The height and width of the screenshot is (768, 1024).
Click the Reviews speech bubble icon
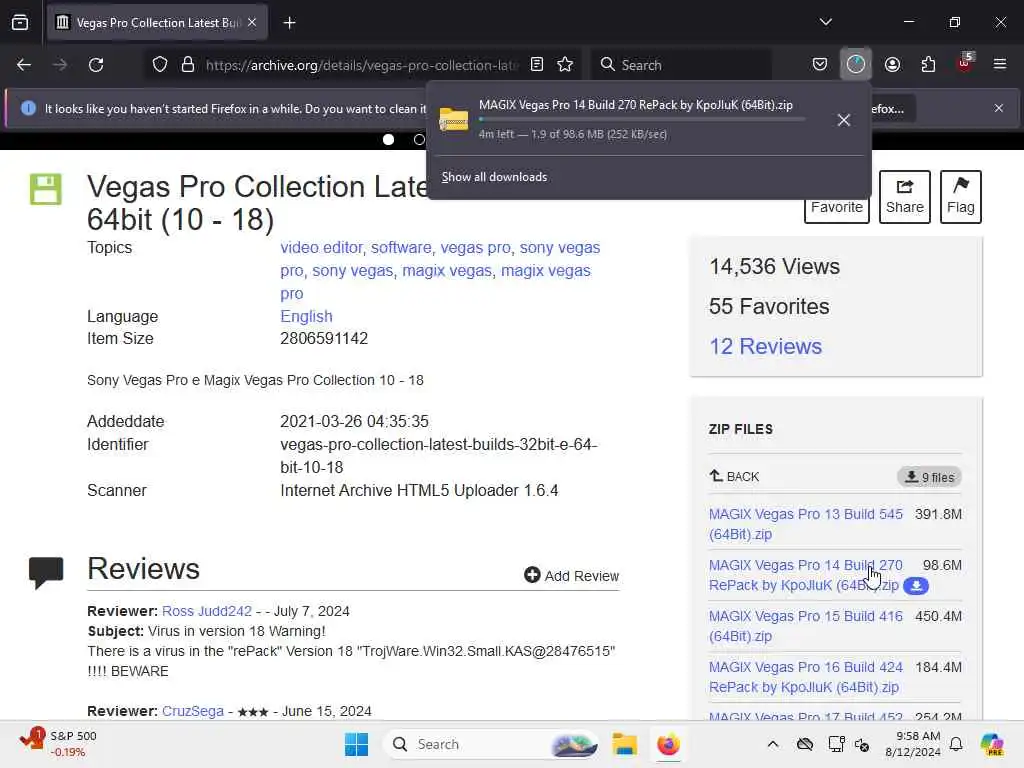point(46,572)
